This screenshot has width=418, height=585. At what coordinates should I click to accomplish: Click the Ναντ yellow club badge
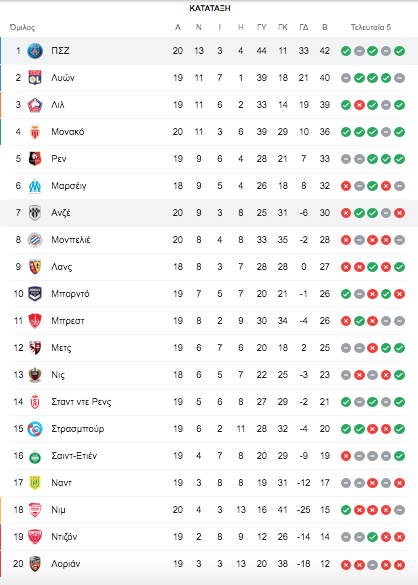coord(35,483)
